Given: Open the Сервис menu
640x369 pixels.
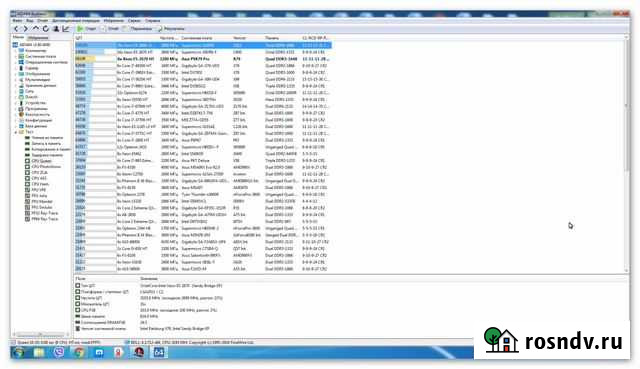Looking at the screenshot, I should [x=134, y=20].
